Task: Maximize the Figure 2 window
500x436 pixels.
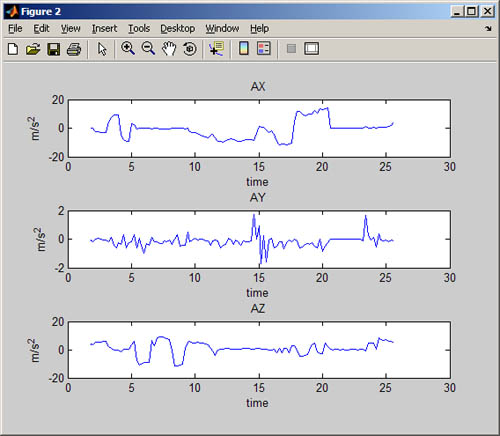Action: [x=471, y=12]
